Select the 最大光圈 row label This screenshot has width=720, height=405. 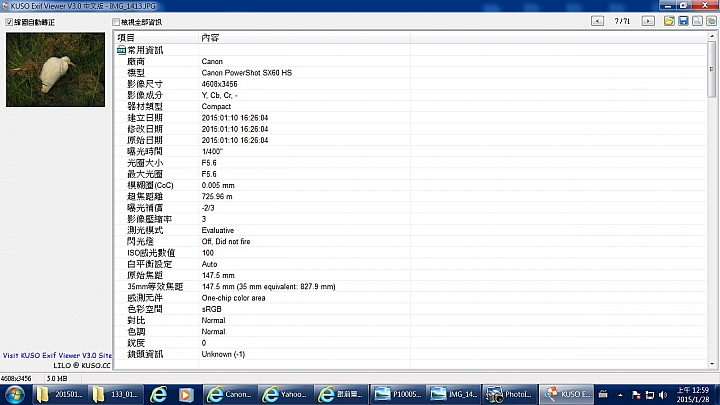pos(145,174)
